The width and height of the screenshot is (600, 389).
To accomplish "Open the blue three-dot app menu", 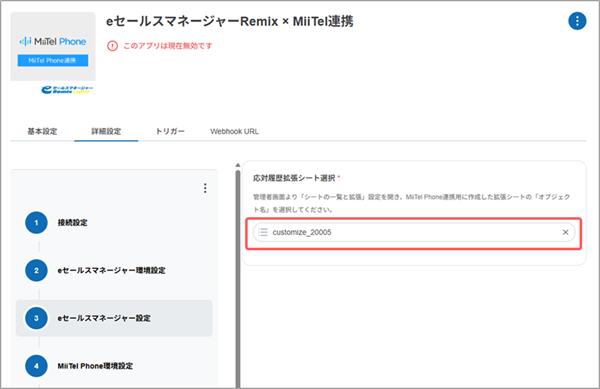I will (x=577, y=21).
